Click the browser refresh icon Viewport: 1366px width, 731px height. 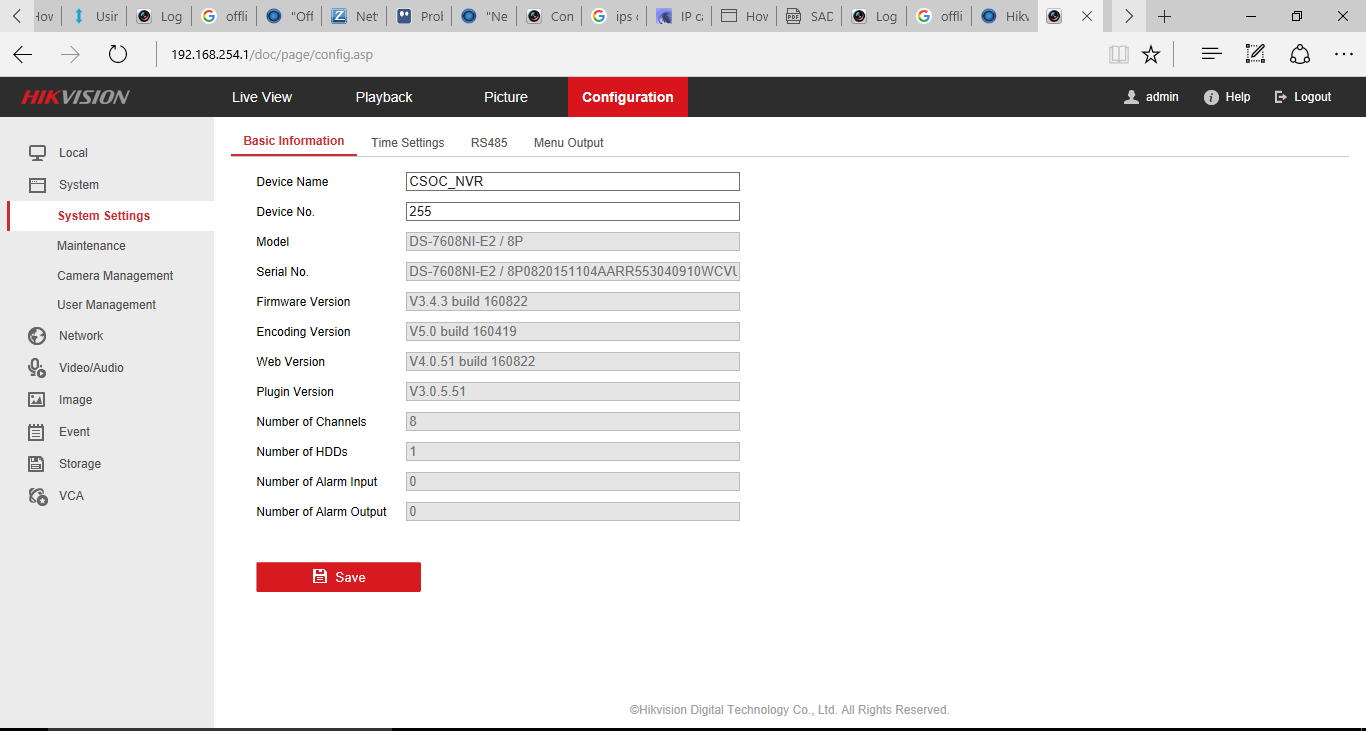click(118, 55)
